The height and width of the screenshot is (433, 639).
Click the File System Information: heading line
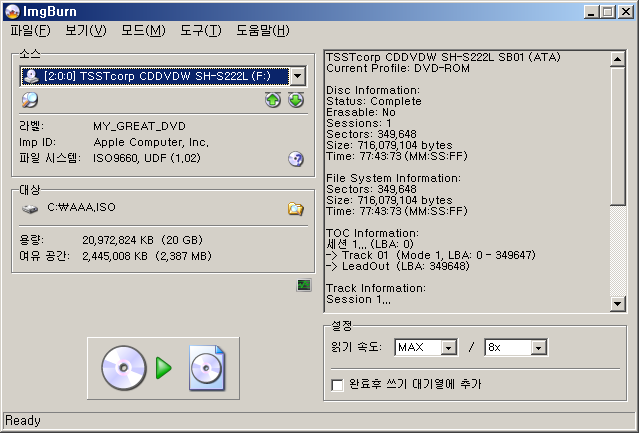[393, 178]
